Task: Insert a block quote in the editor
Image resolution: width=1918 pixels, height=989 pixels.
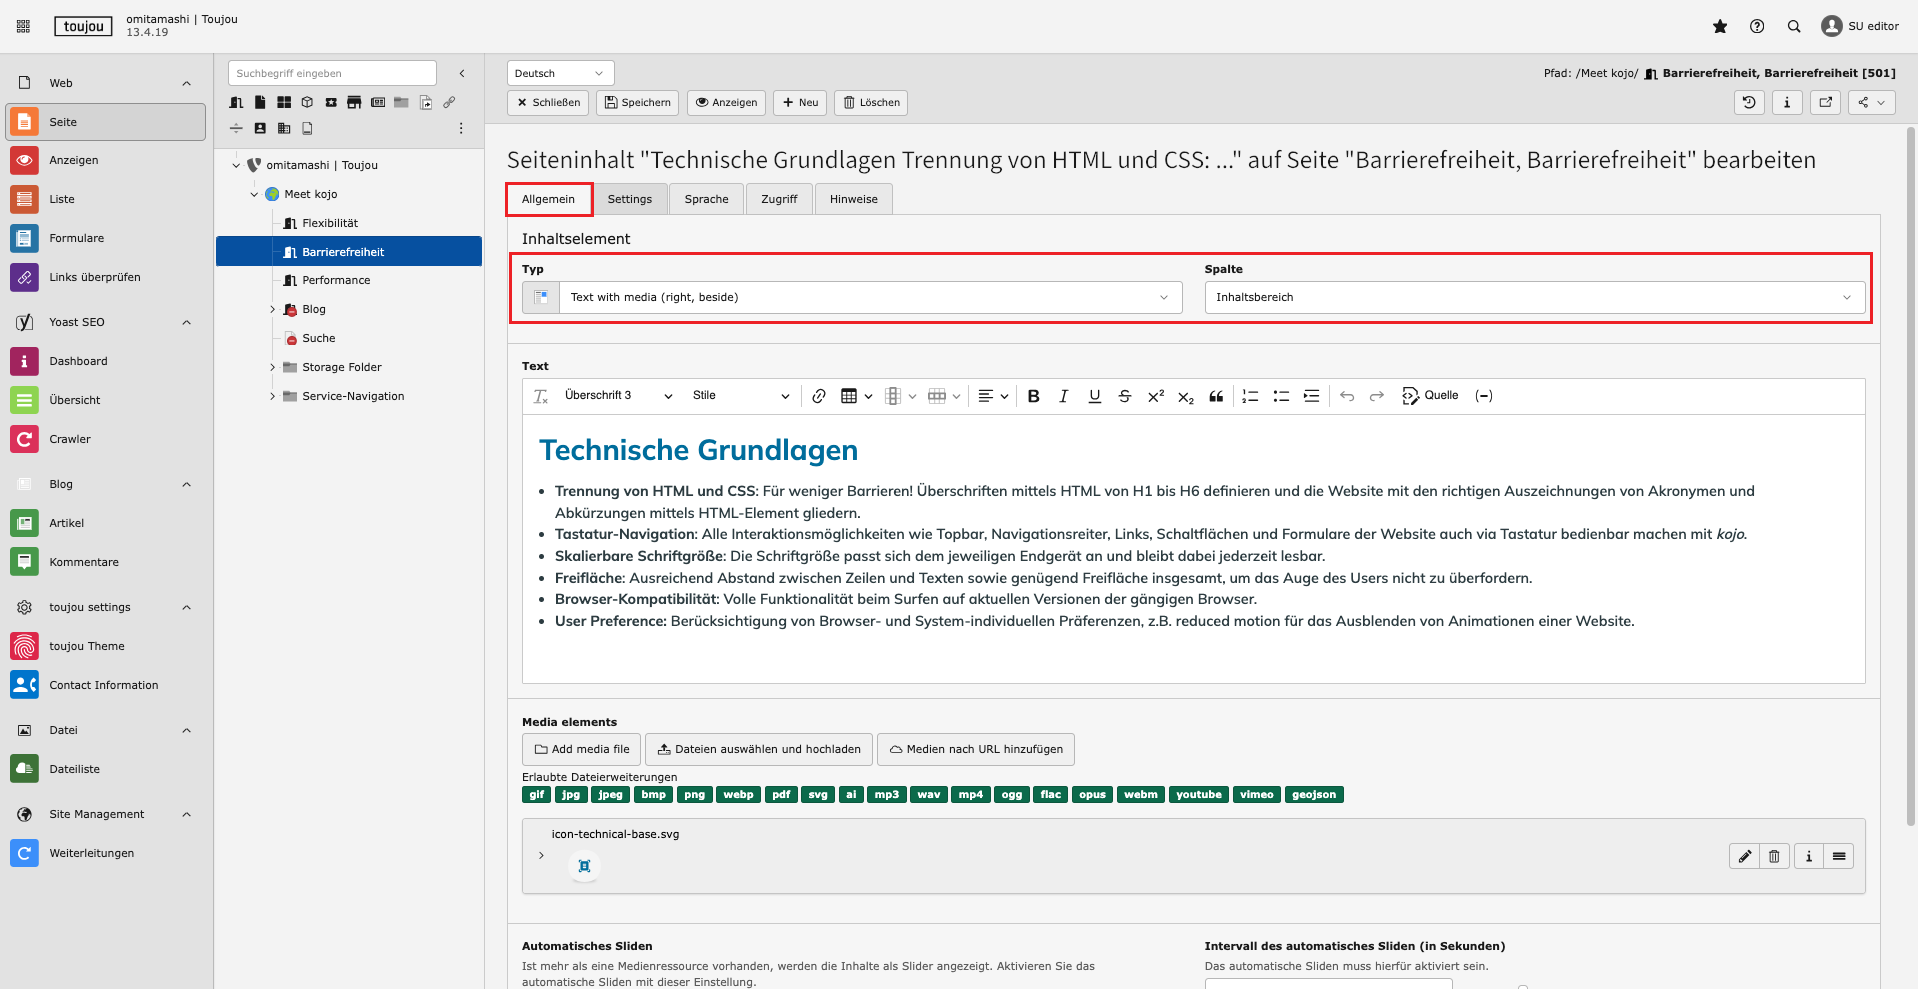Action: pyautogui.click(x=1216, y=396)
